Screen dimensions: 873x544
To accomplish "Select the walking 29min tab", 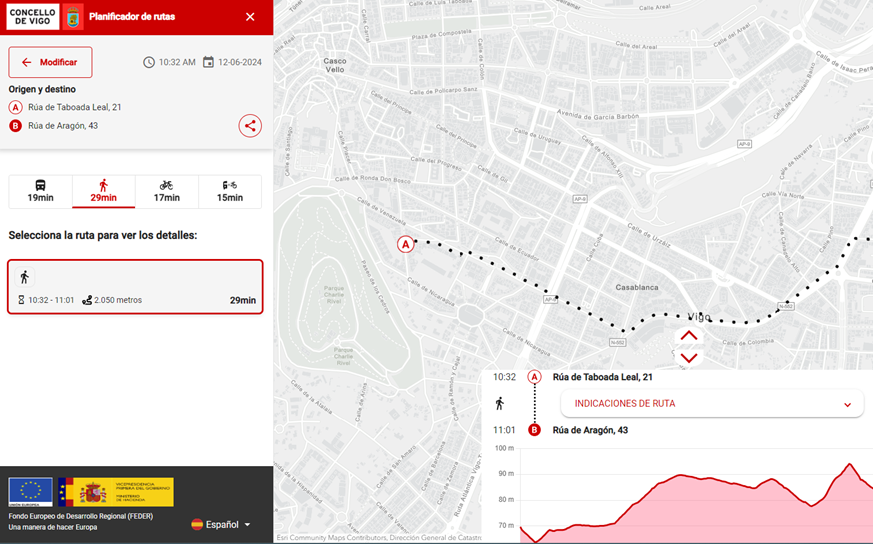I will point(103,191).
